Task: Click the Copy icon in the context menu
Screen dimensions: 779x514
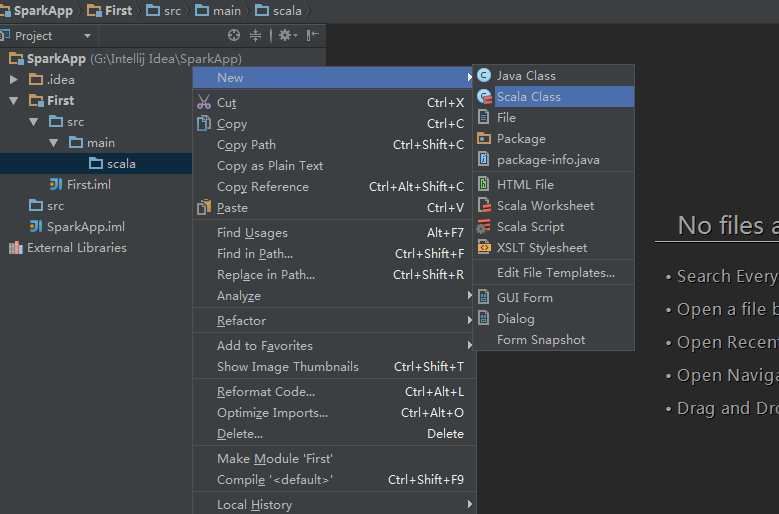Action: [x=204, y=123]
